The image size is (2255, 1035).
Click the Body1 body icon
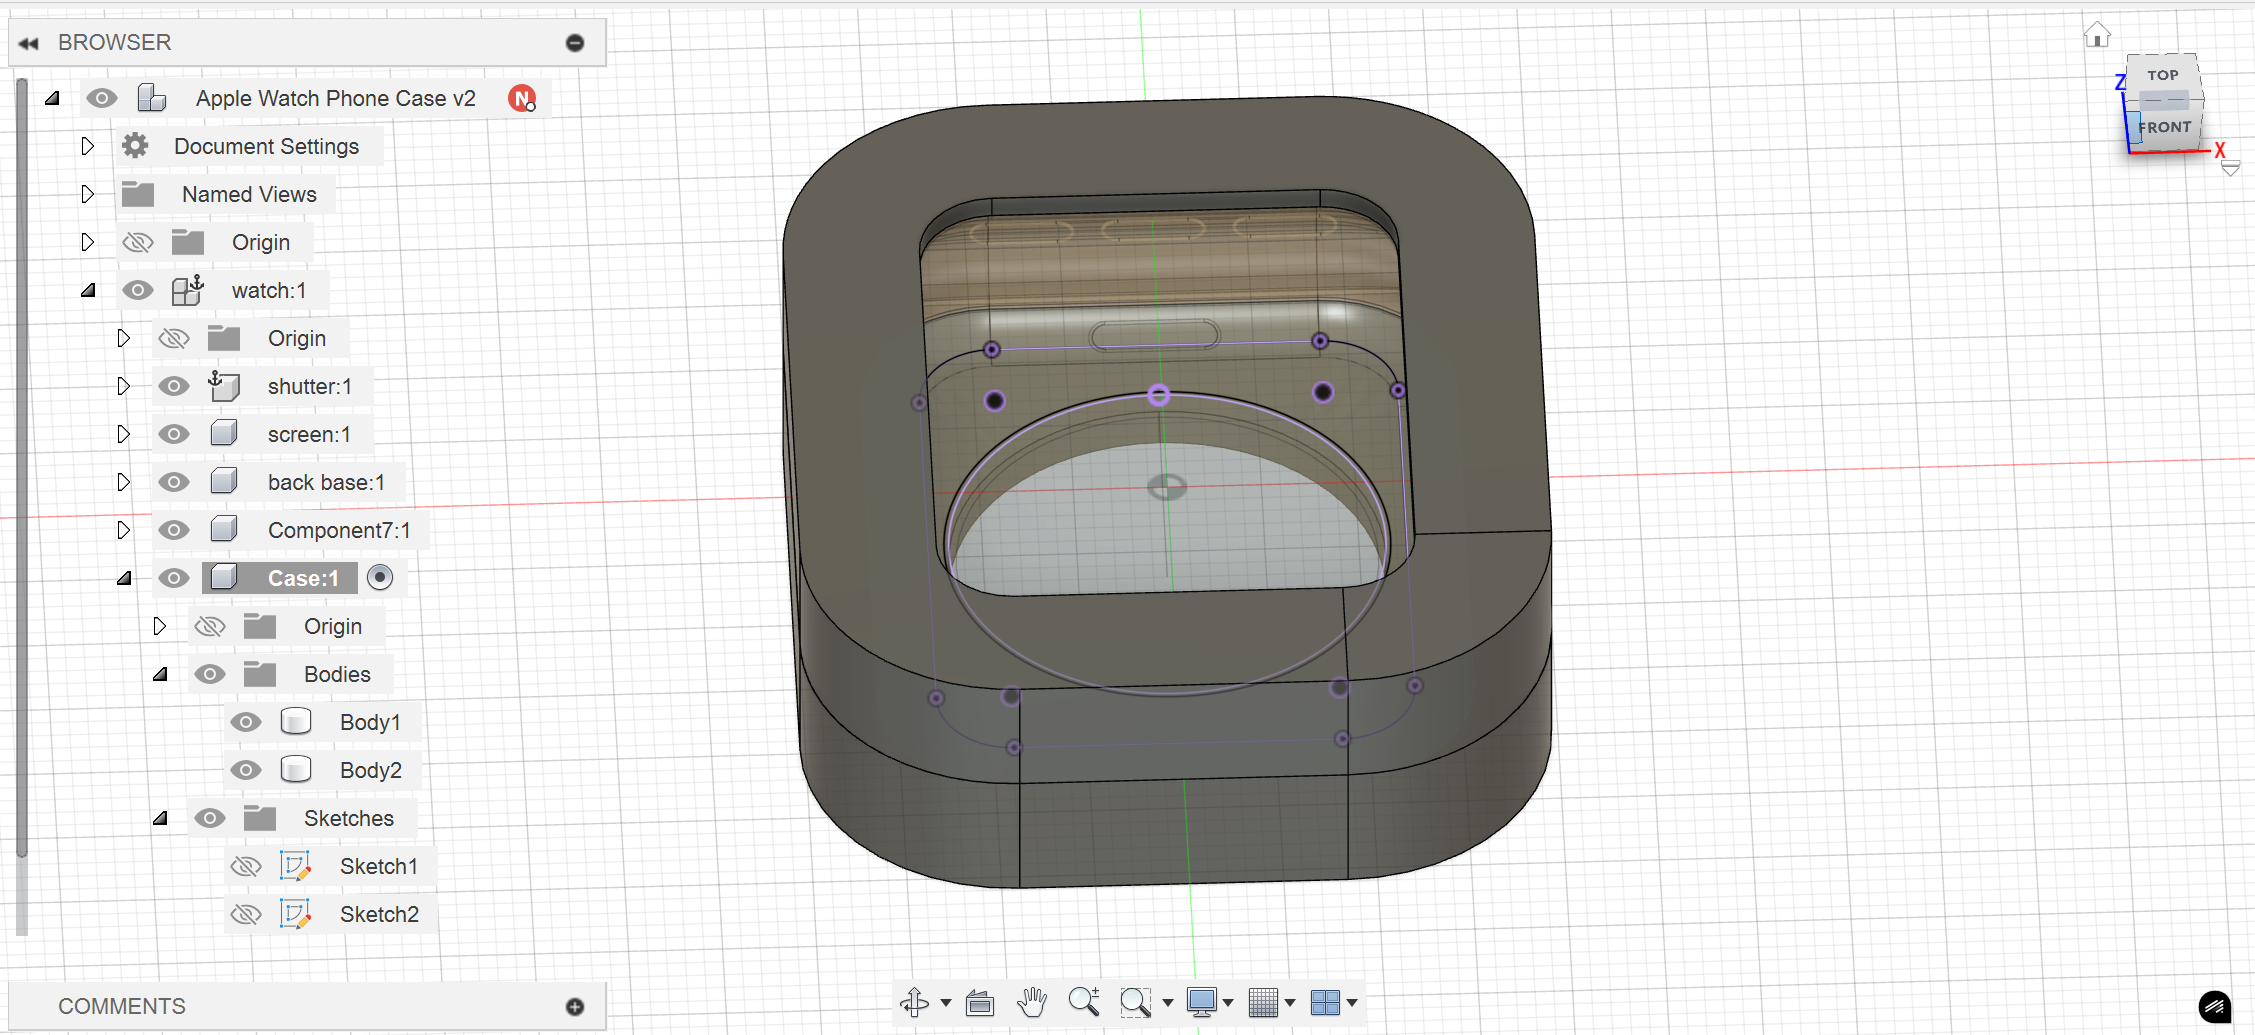tap(296, 722)
